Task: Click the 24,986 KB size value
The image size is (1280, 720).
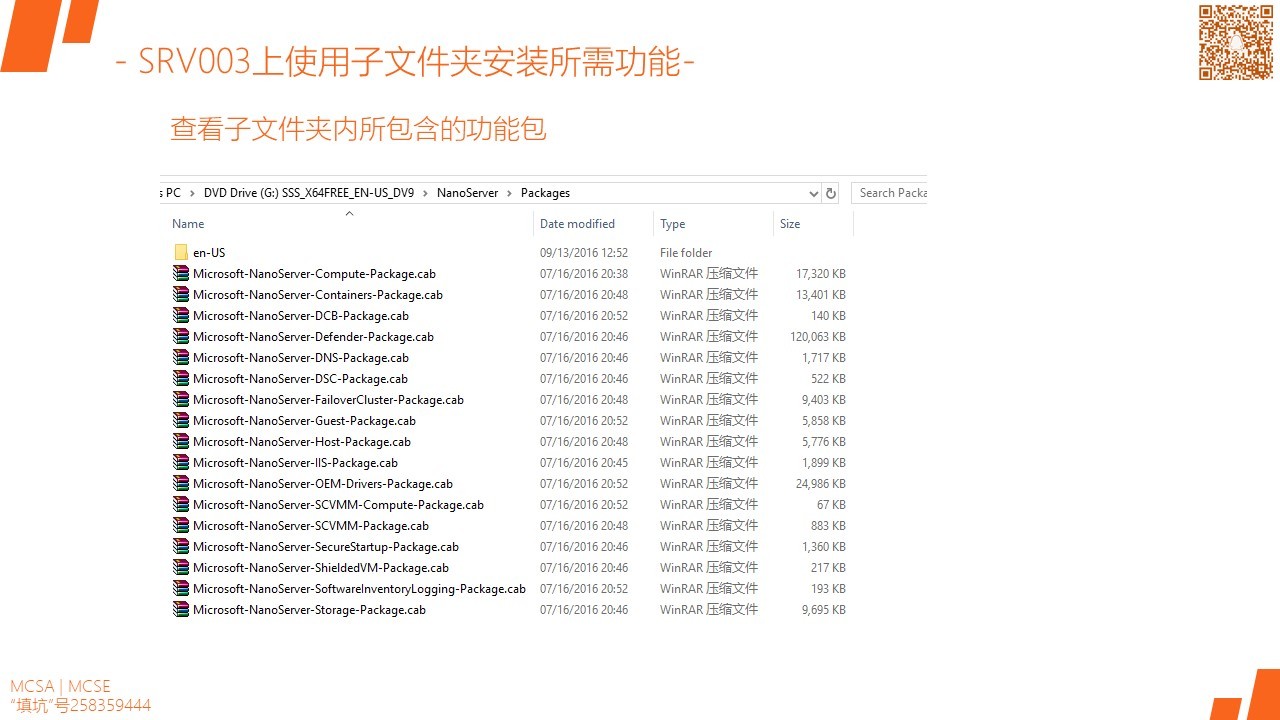Action: [x=821, y=484]
